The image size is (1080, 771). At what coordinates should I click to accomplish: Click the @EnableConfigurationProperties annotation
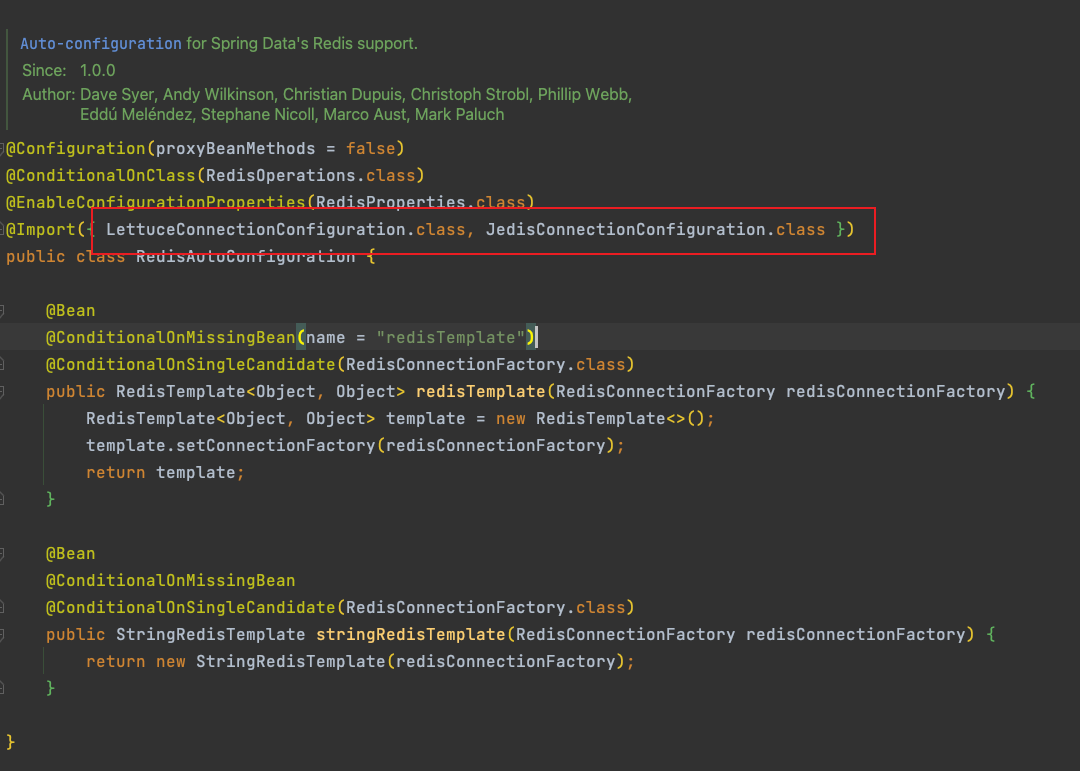[x=156, y=202]
